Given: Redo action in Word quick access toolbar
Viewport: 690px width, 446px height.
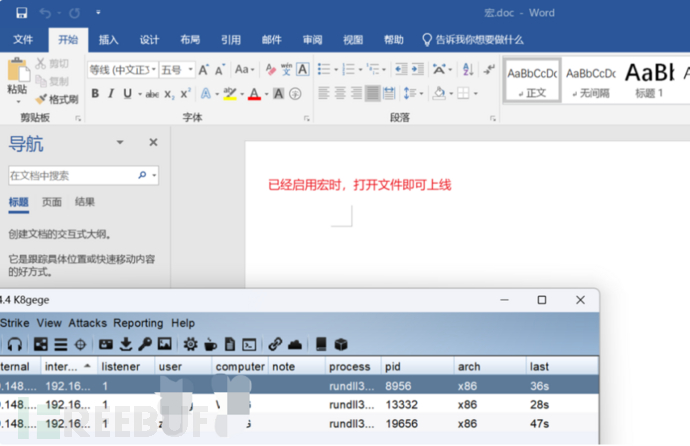Looking at the screenshot, I should click(74, 13).
